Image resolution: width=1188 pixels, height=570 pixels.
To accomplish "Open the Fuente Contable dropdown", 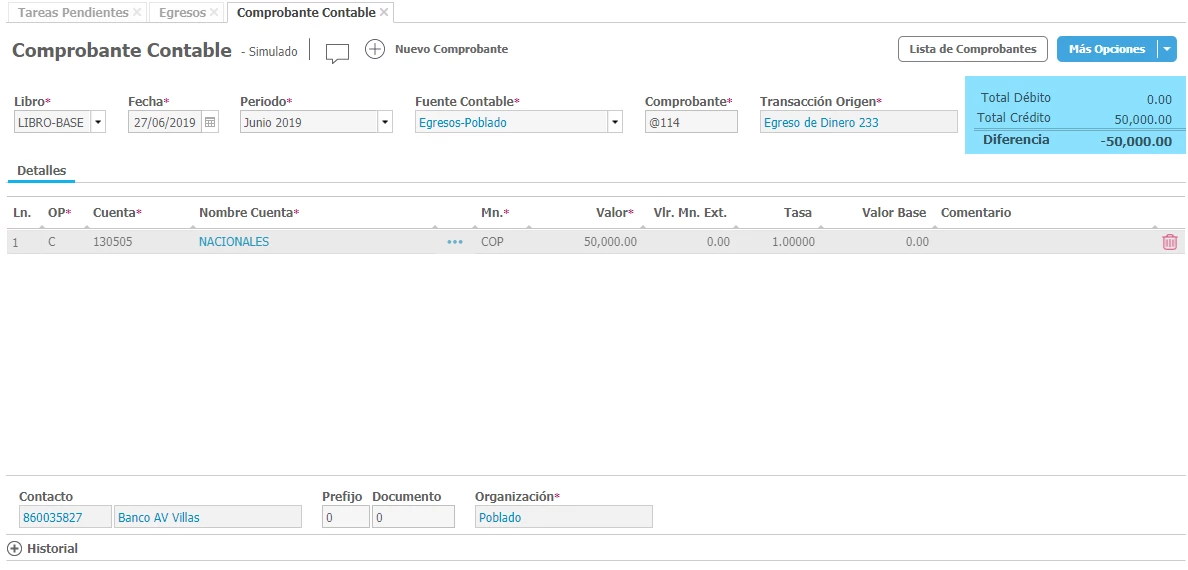I will tap(615, 122).
